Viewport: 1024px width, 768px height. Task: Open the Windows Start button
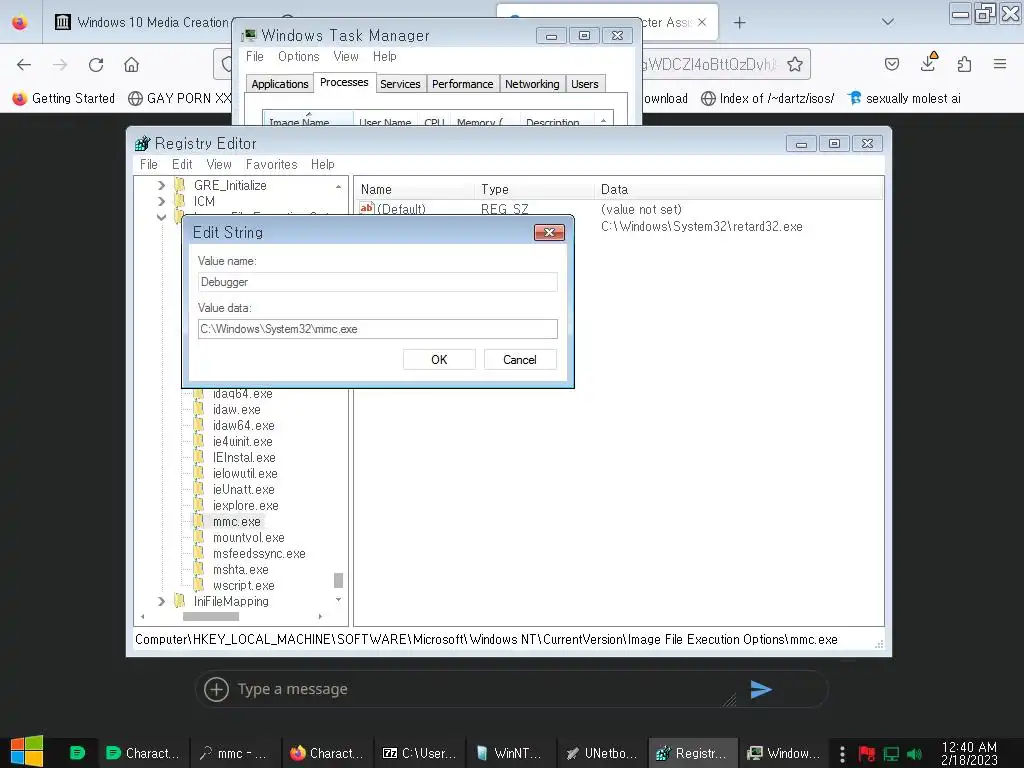pyautogui.click(x=27, y=752)
